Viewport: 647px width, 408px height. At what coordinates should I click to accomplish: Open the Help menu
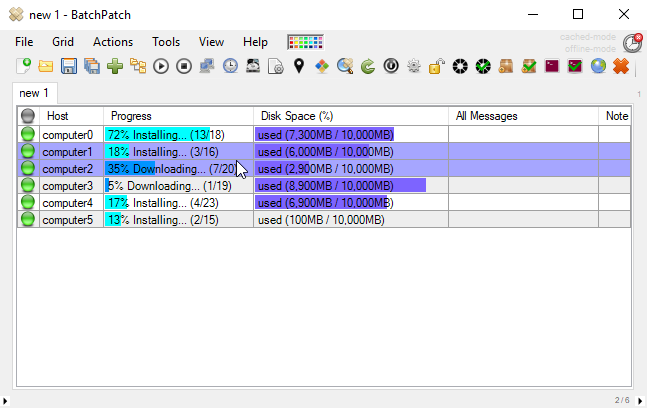point(255,42)
